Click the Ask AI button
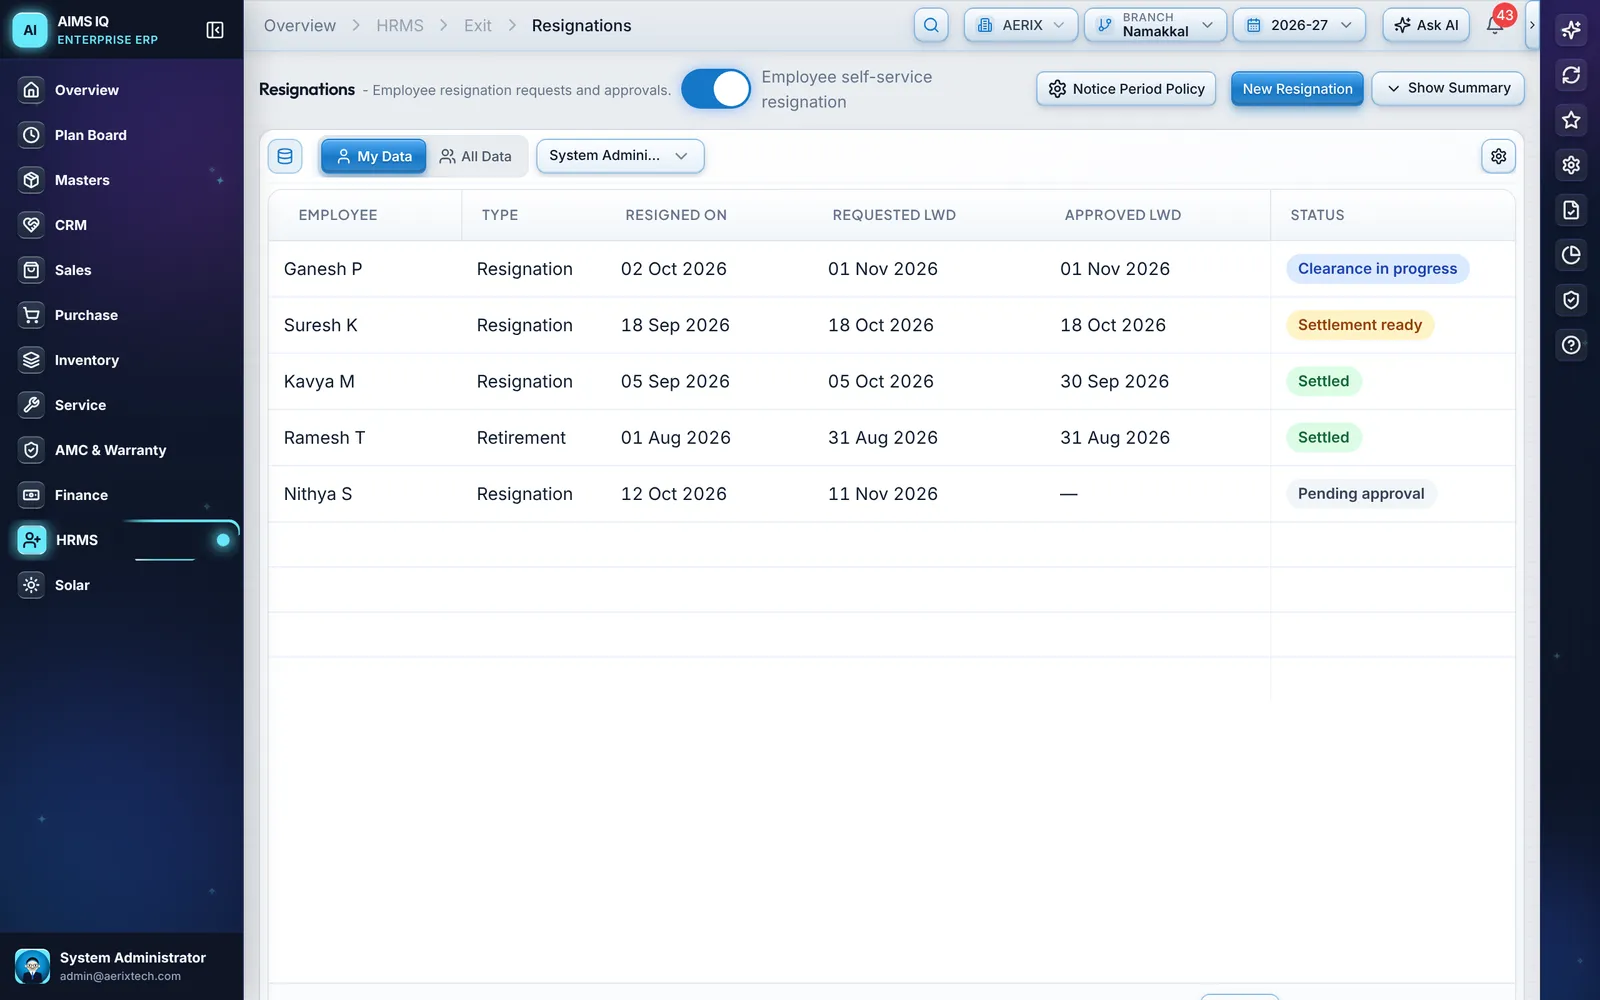Screen dimensions: 1600x1000 click(1426, 25)
